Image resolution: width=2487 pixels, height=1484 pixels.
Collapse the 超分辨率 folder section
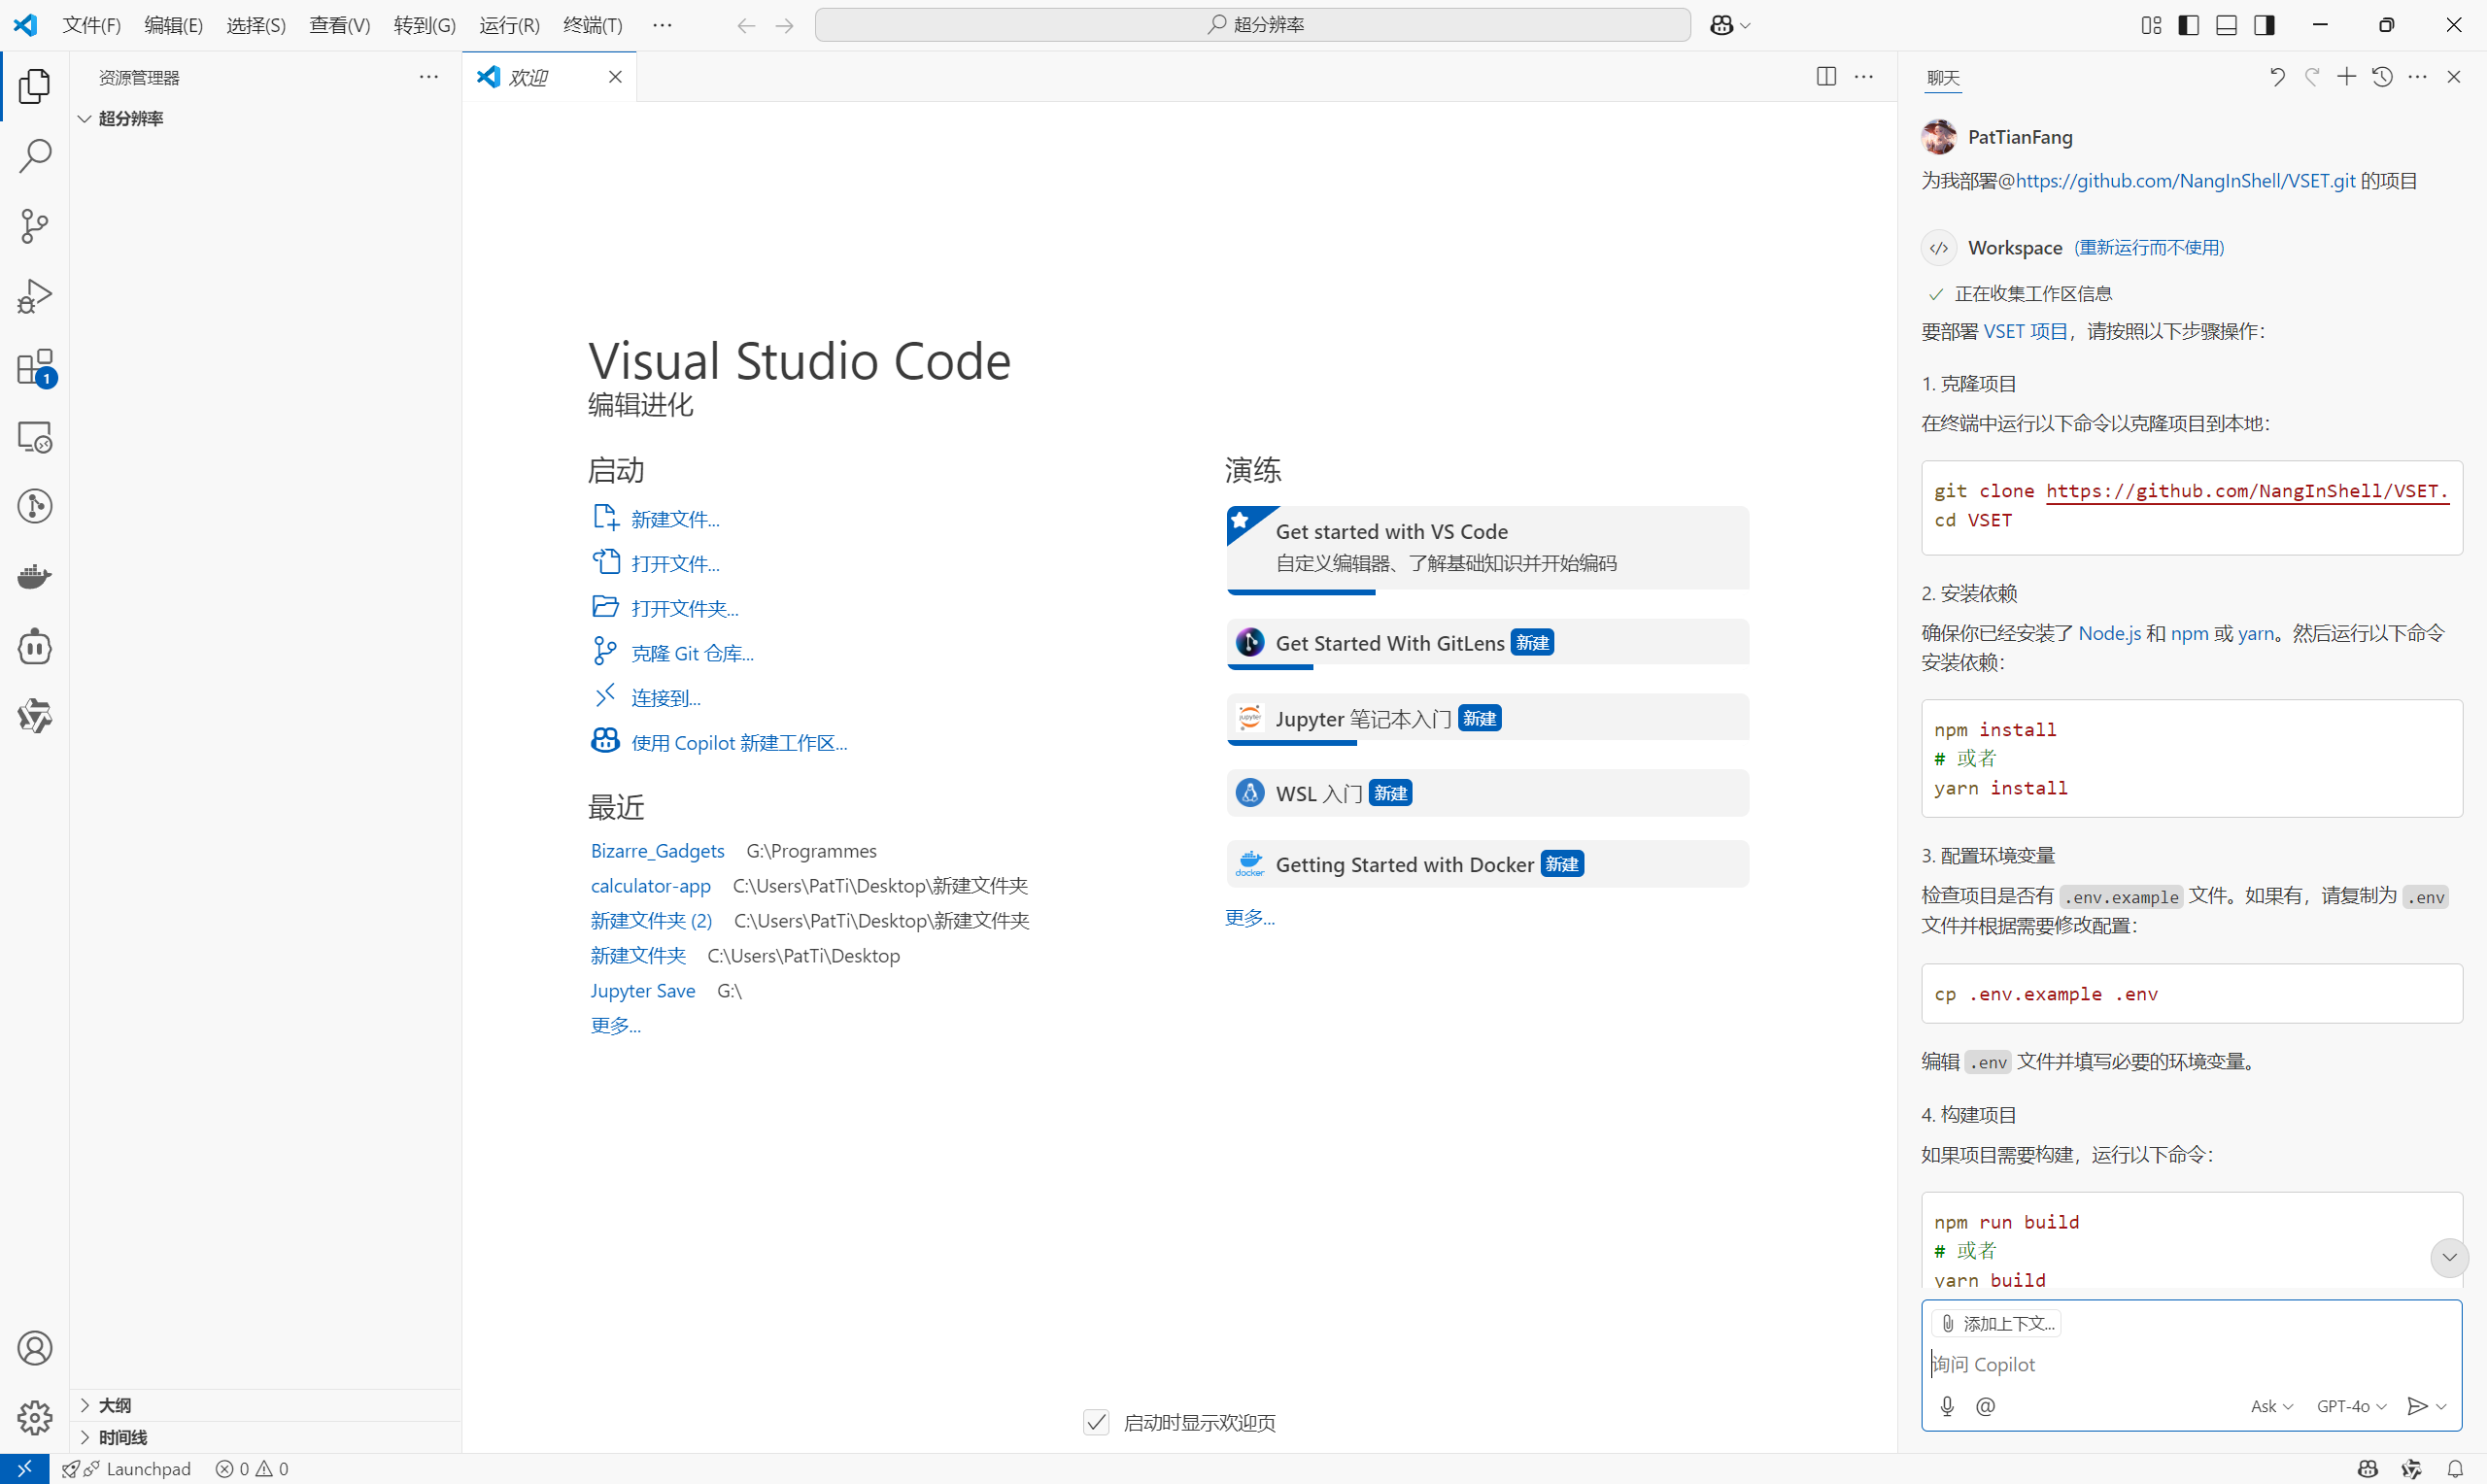[265, 118]
